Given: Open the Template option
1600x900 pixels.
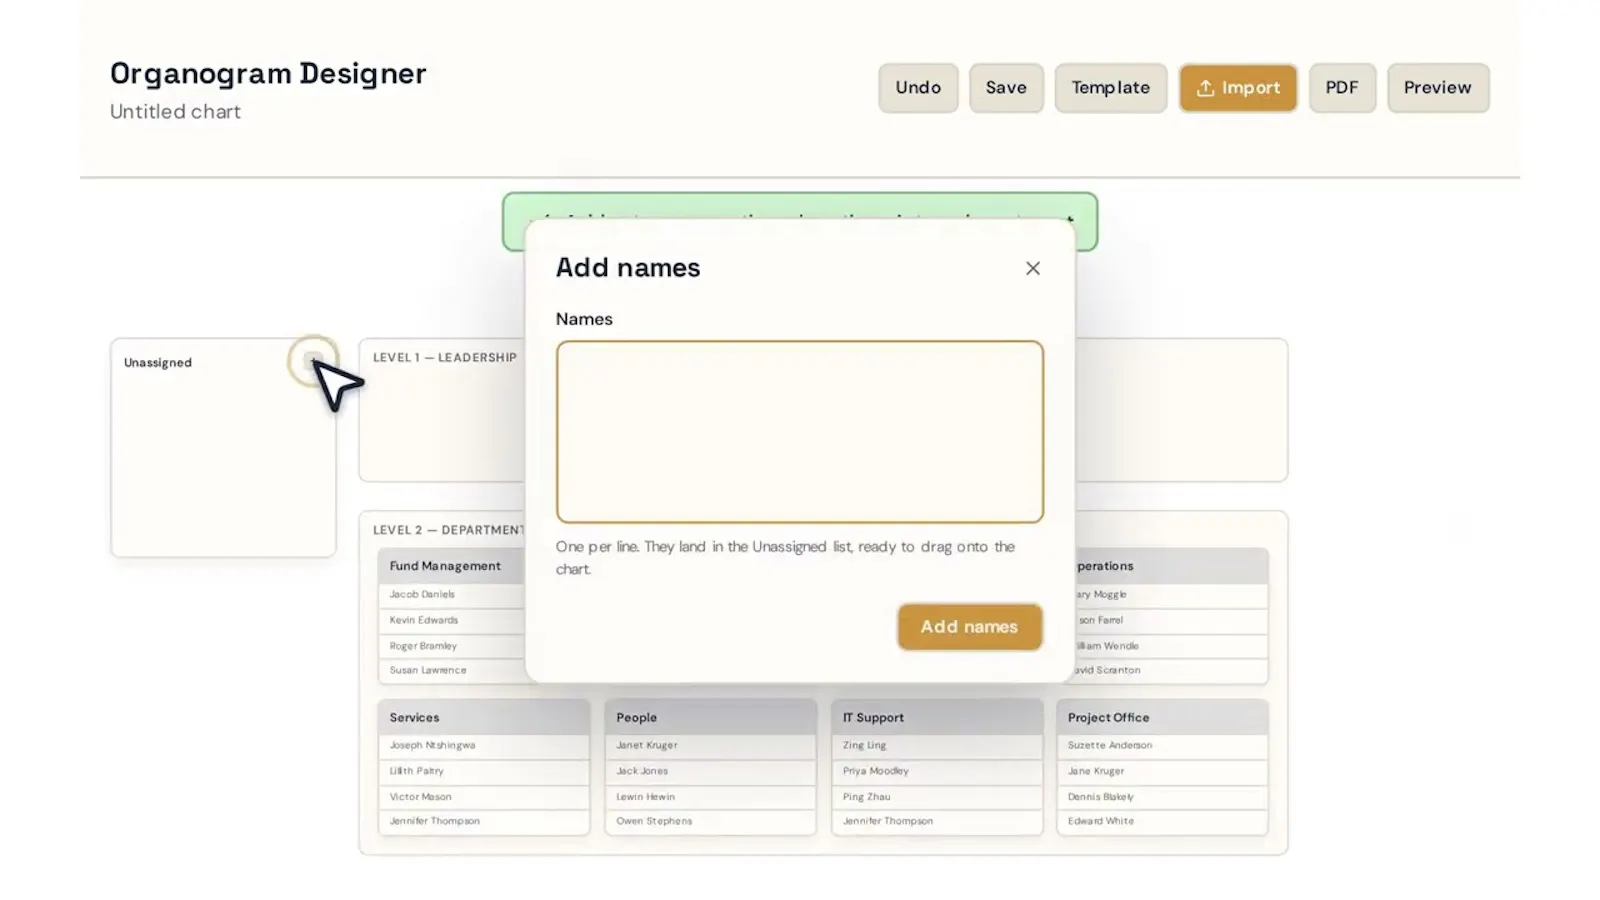Looking at the screenshot, I should point(1110,88).
